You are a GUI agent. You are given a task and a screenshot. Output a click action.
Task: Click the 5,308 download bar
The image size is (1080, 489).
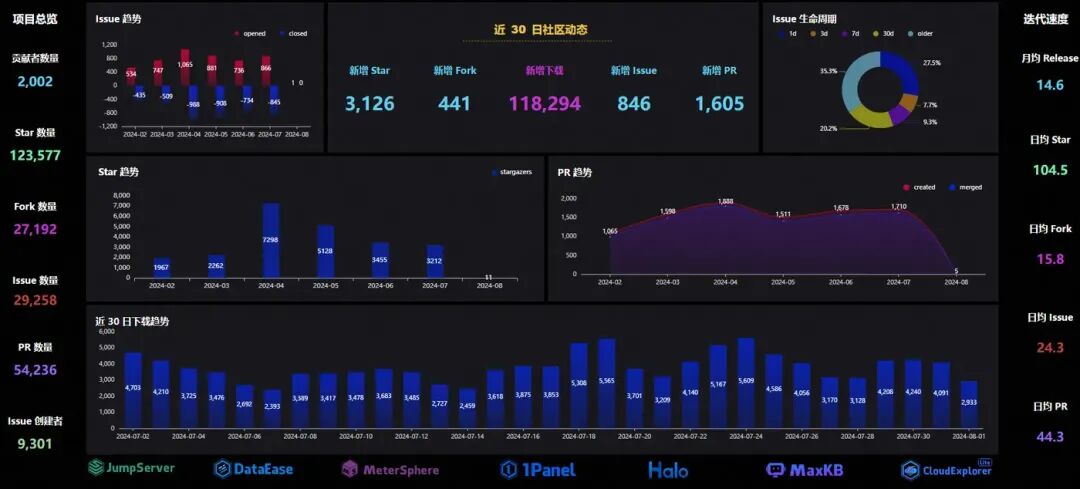point(579,385)
